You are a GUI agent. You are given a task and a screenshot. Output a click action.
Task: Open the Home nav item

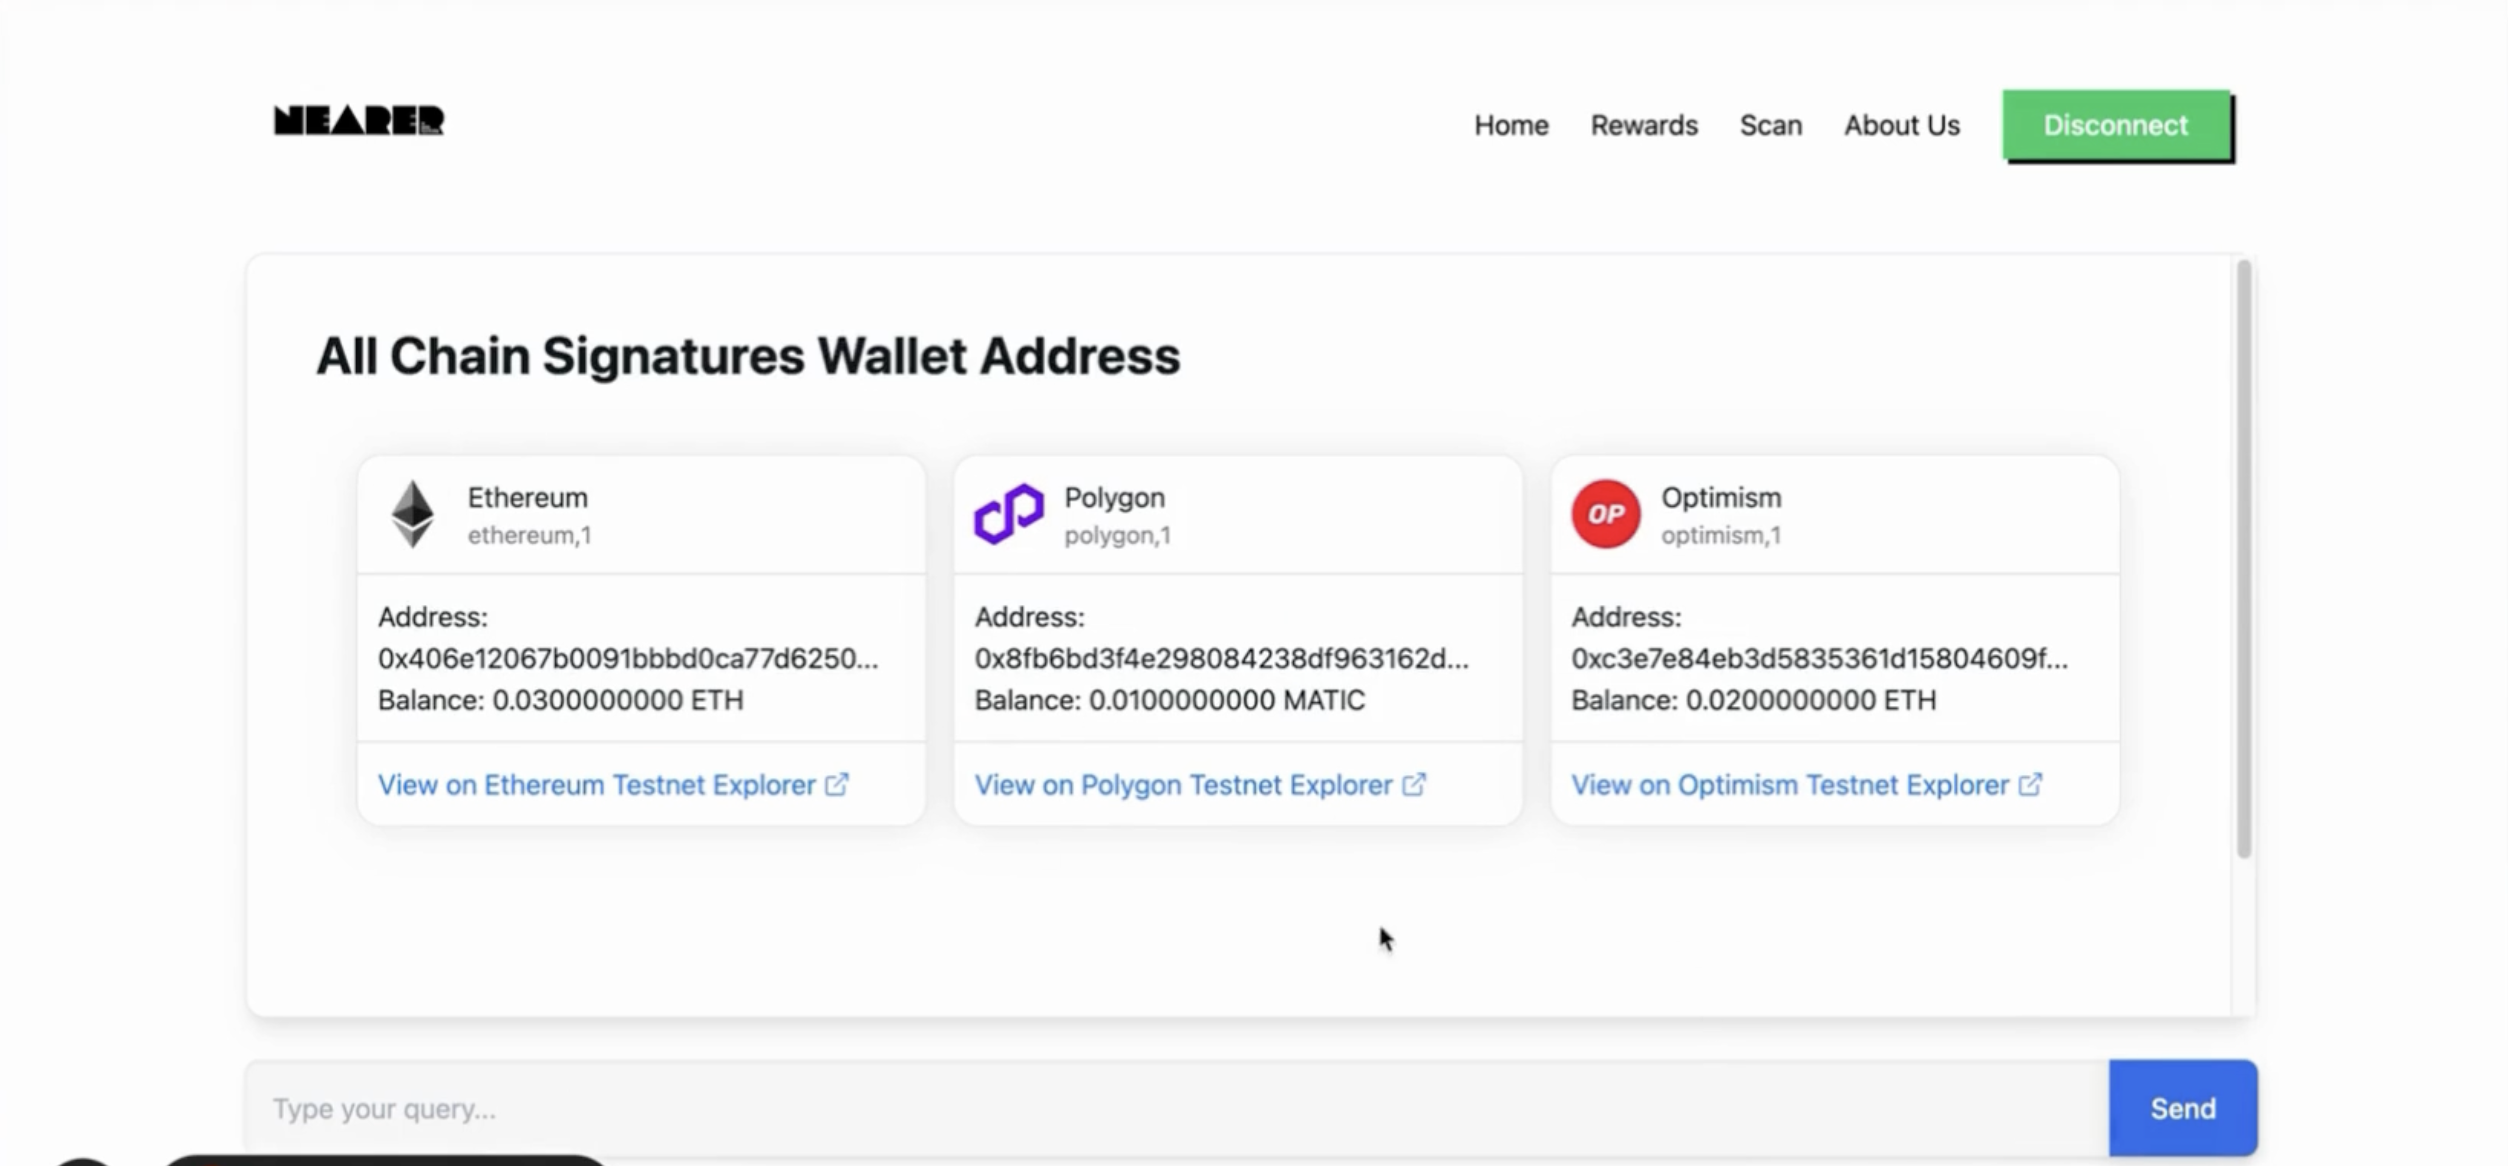(1511, 125)
